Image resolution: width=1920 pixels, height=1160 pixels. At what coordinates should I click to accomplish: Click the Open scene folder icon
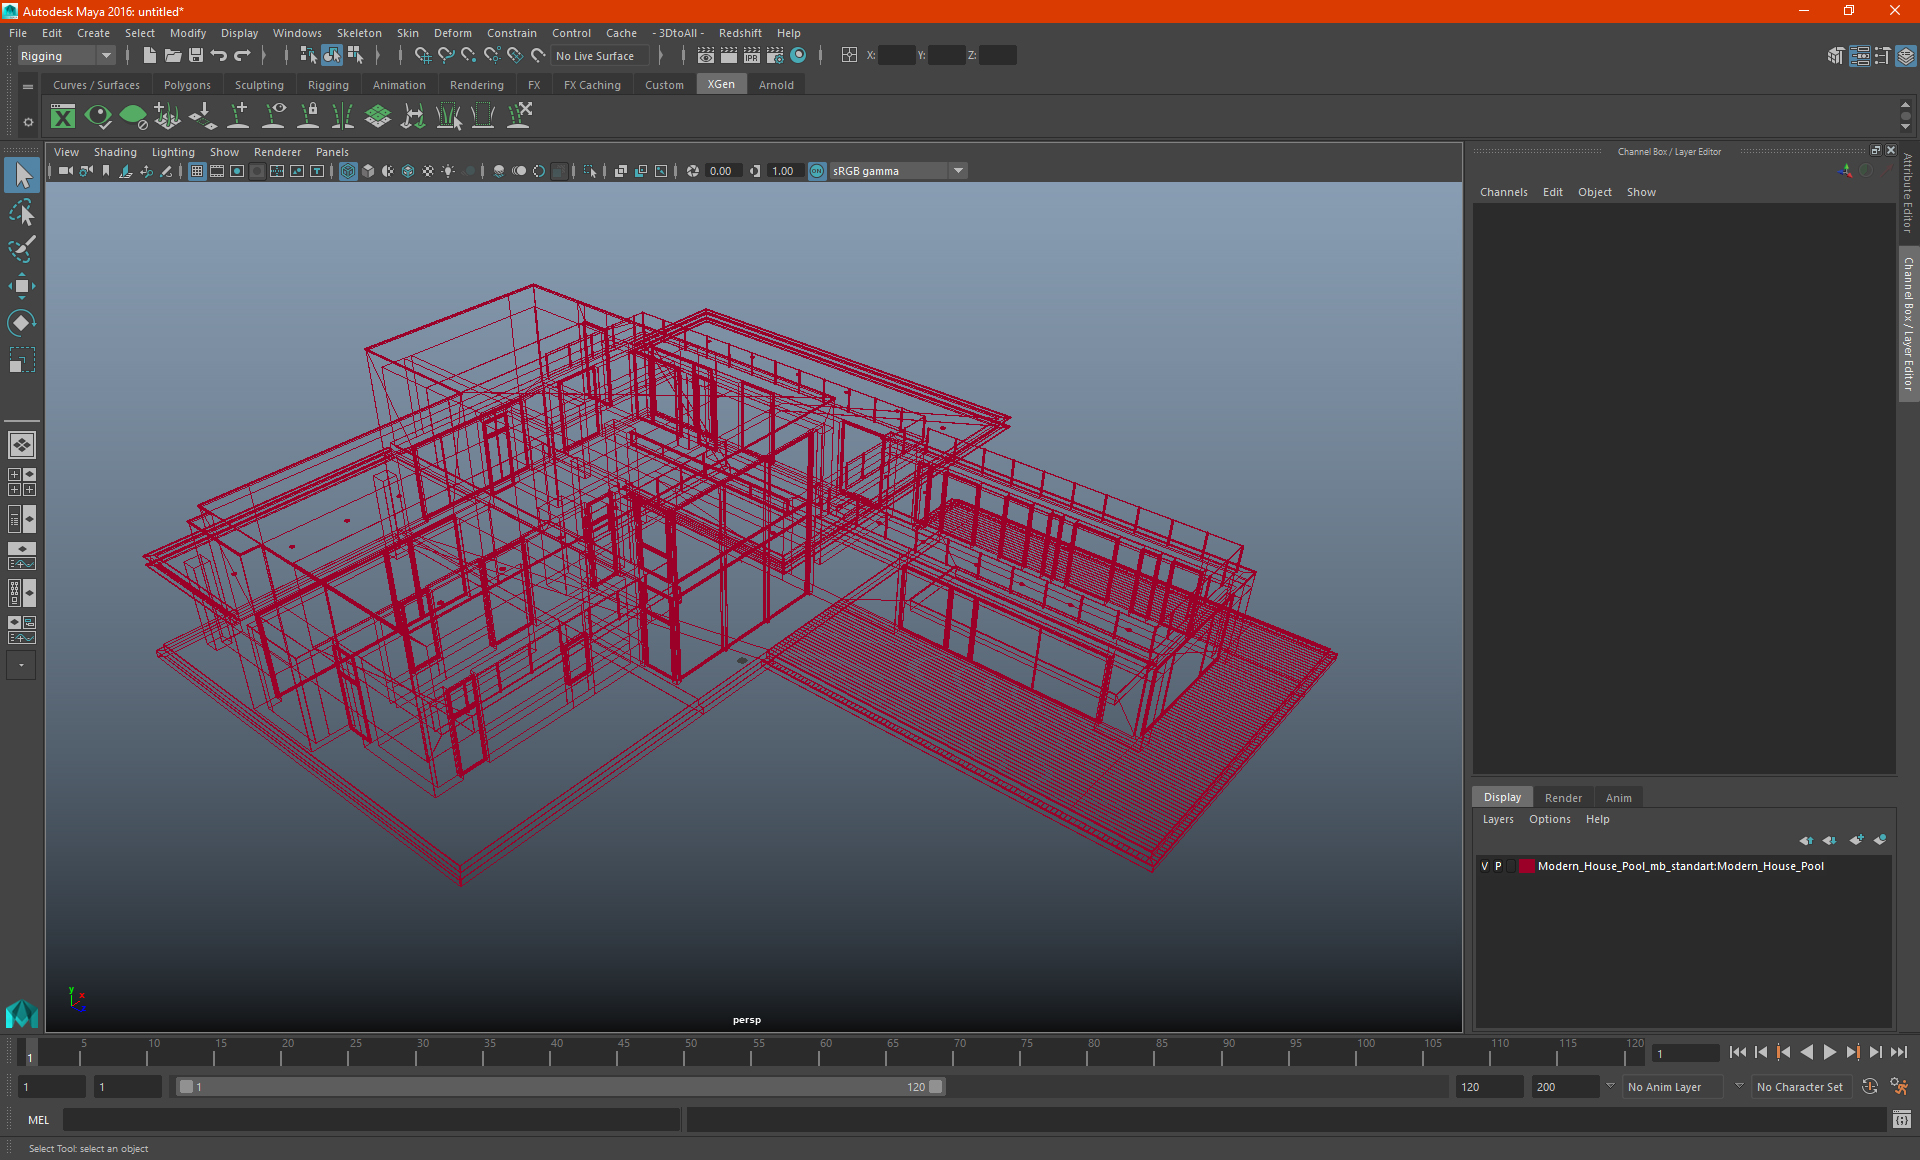(173, 56)
